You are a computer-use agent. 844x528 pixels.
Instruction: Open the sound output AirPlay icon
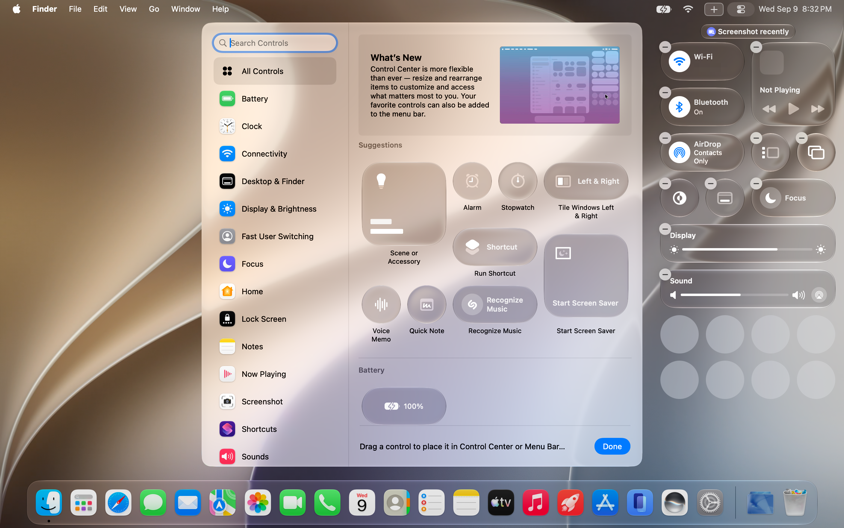pyautogui.click(x=819, y=295)
